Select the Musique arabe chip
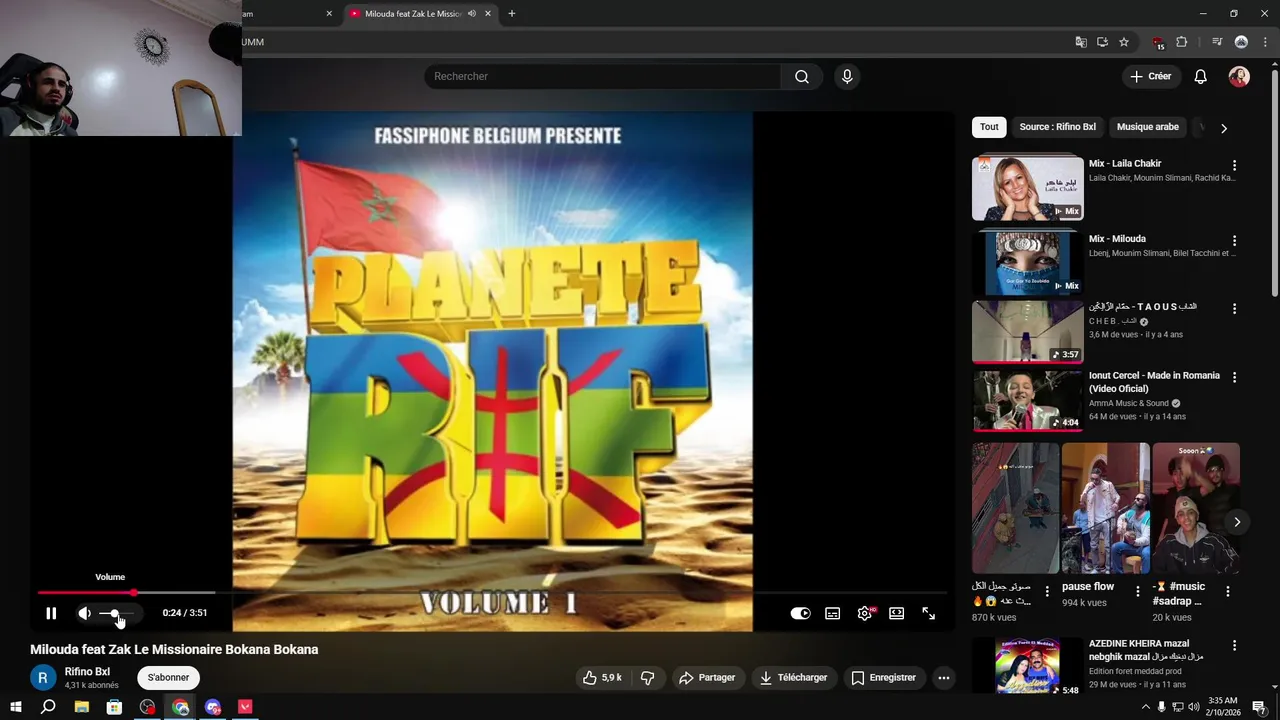 (1147, 127)
